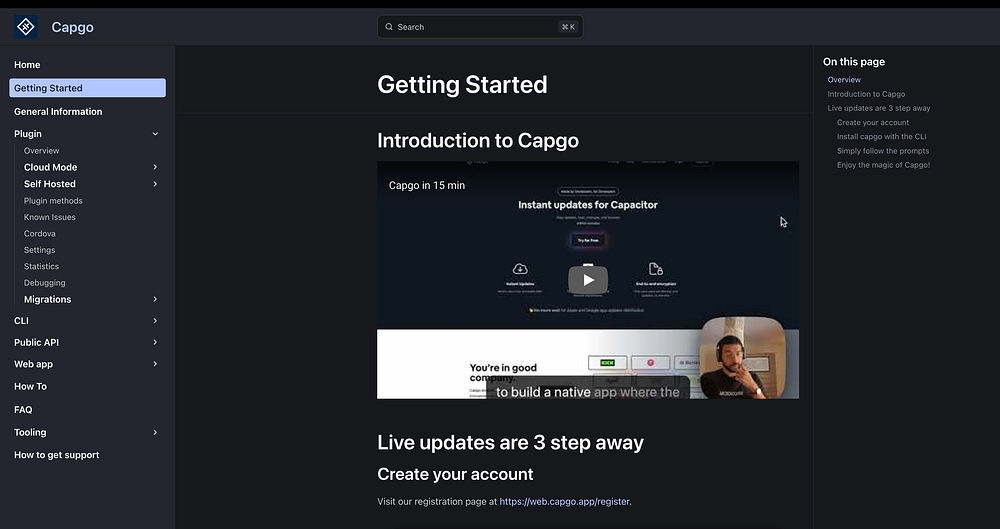
Task: Click the Introduction to Capgo heading
Action: pos(478,140)
